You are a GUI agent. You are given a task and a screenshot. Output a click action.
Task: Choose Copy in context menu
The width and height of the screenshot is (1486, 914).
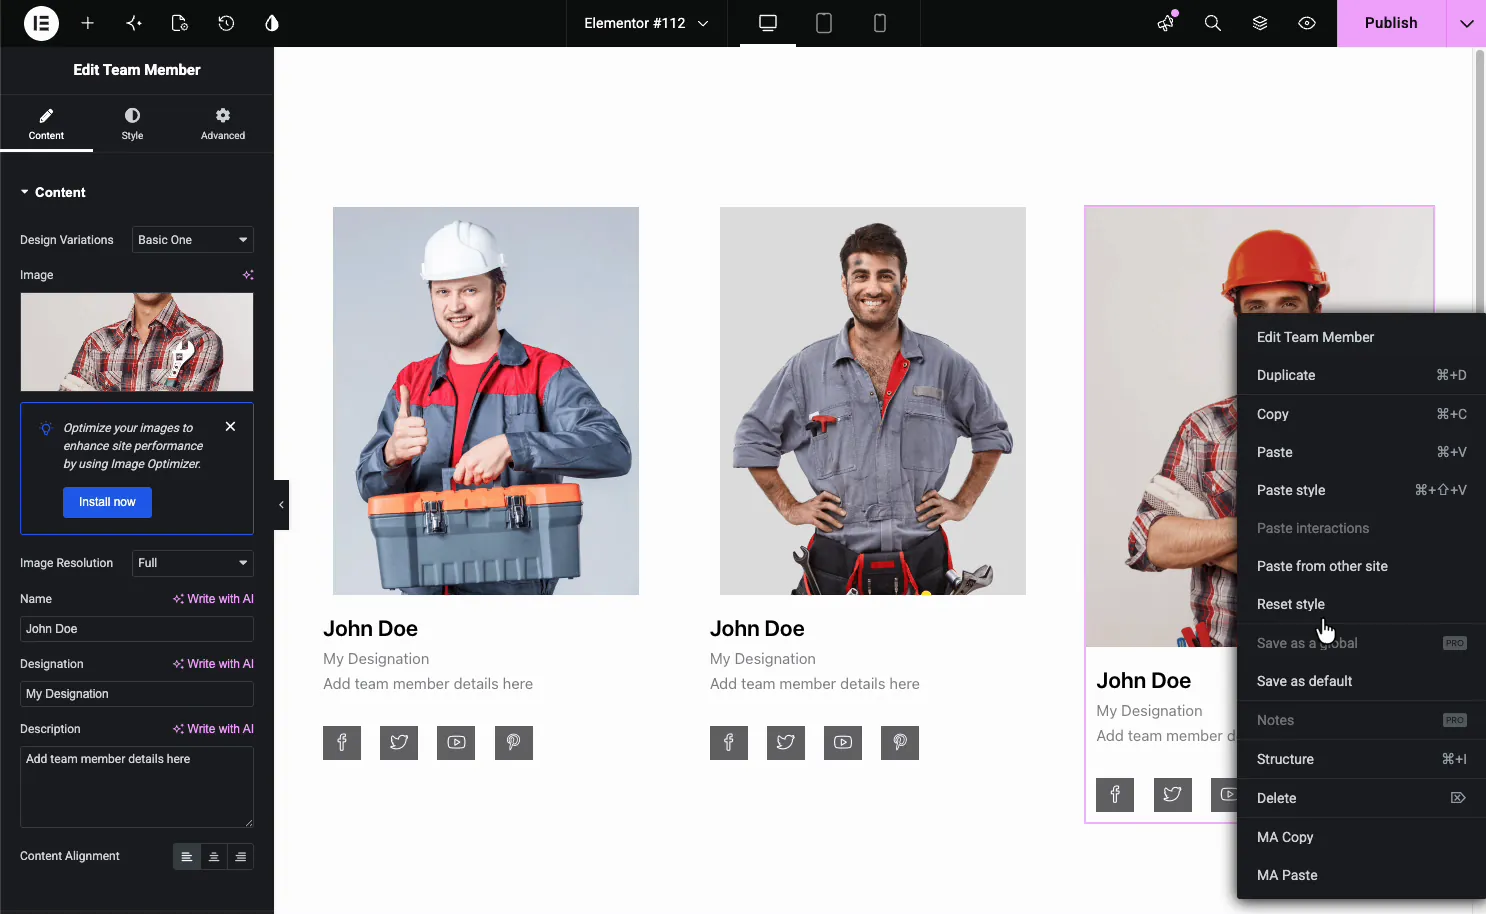click(x=1361, y=414)
